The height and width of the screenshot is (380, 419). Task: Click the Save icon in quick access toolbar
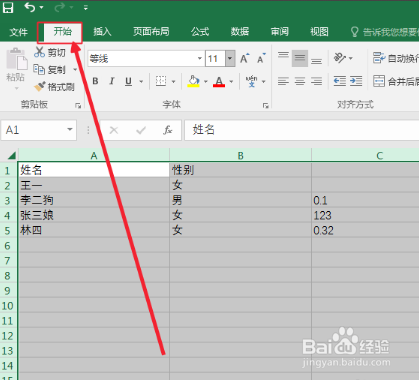(x=8, y=7)
